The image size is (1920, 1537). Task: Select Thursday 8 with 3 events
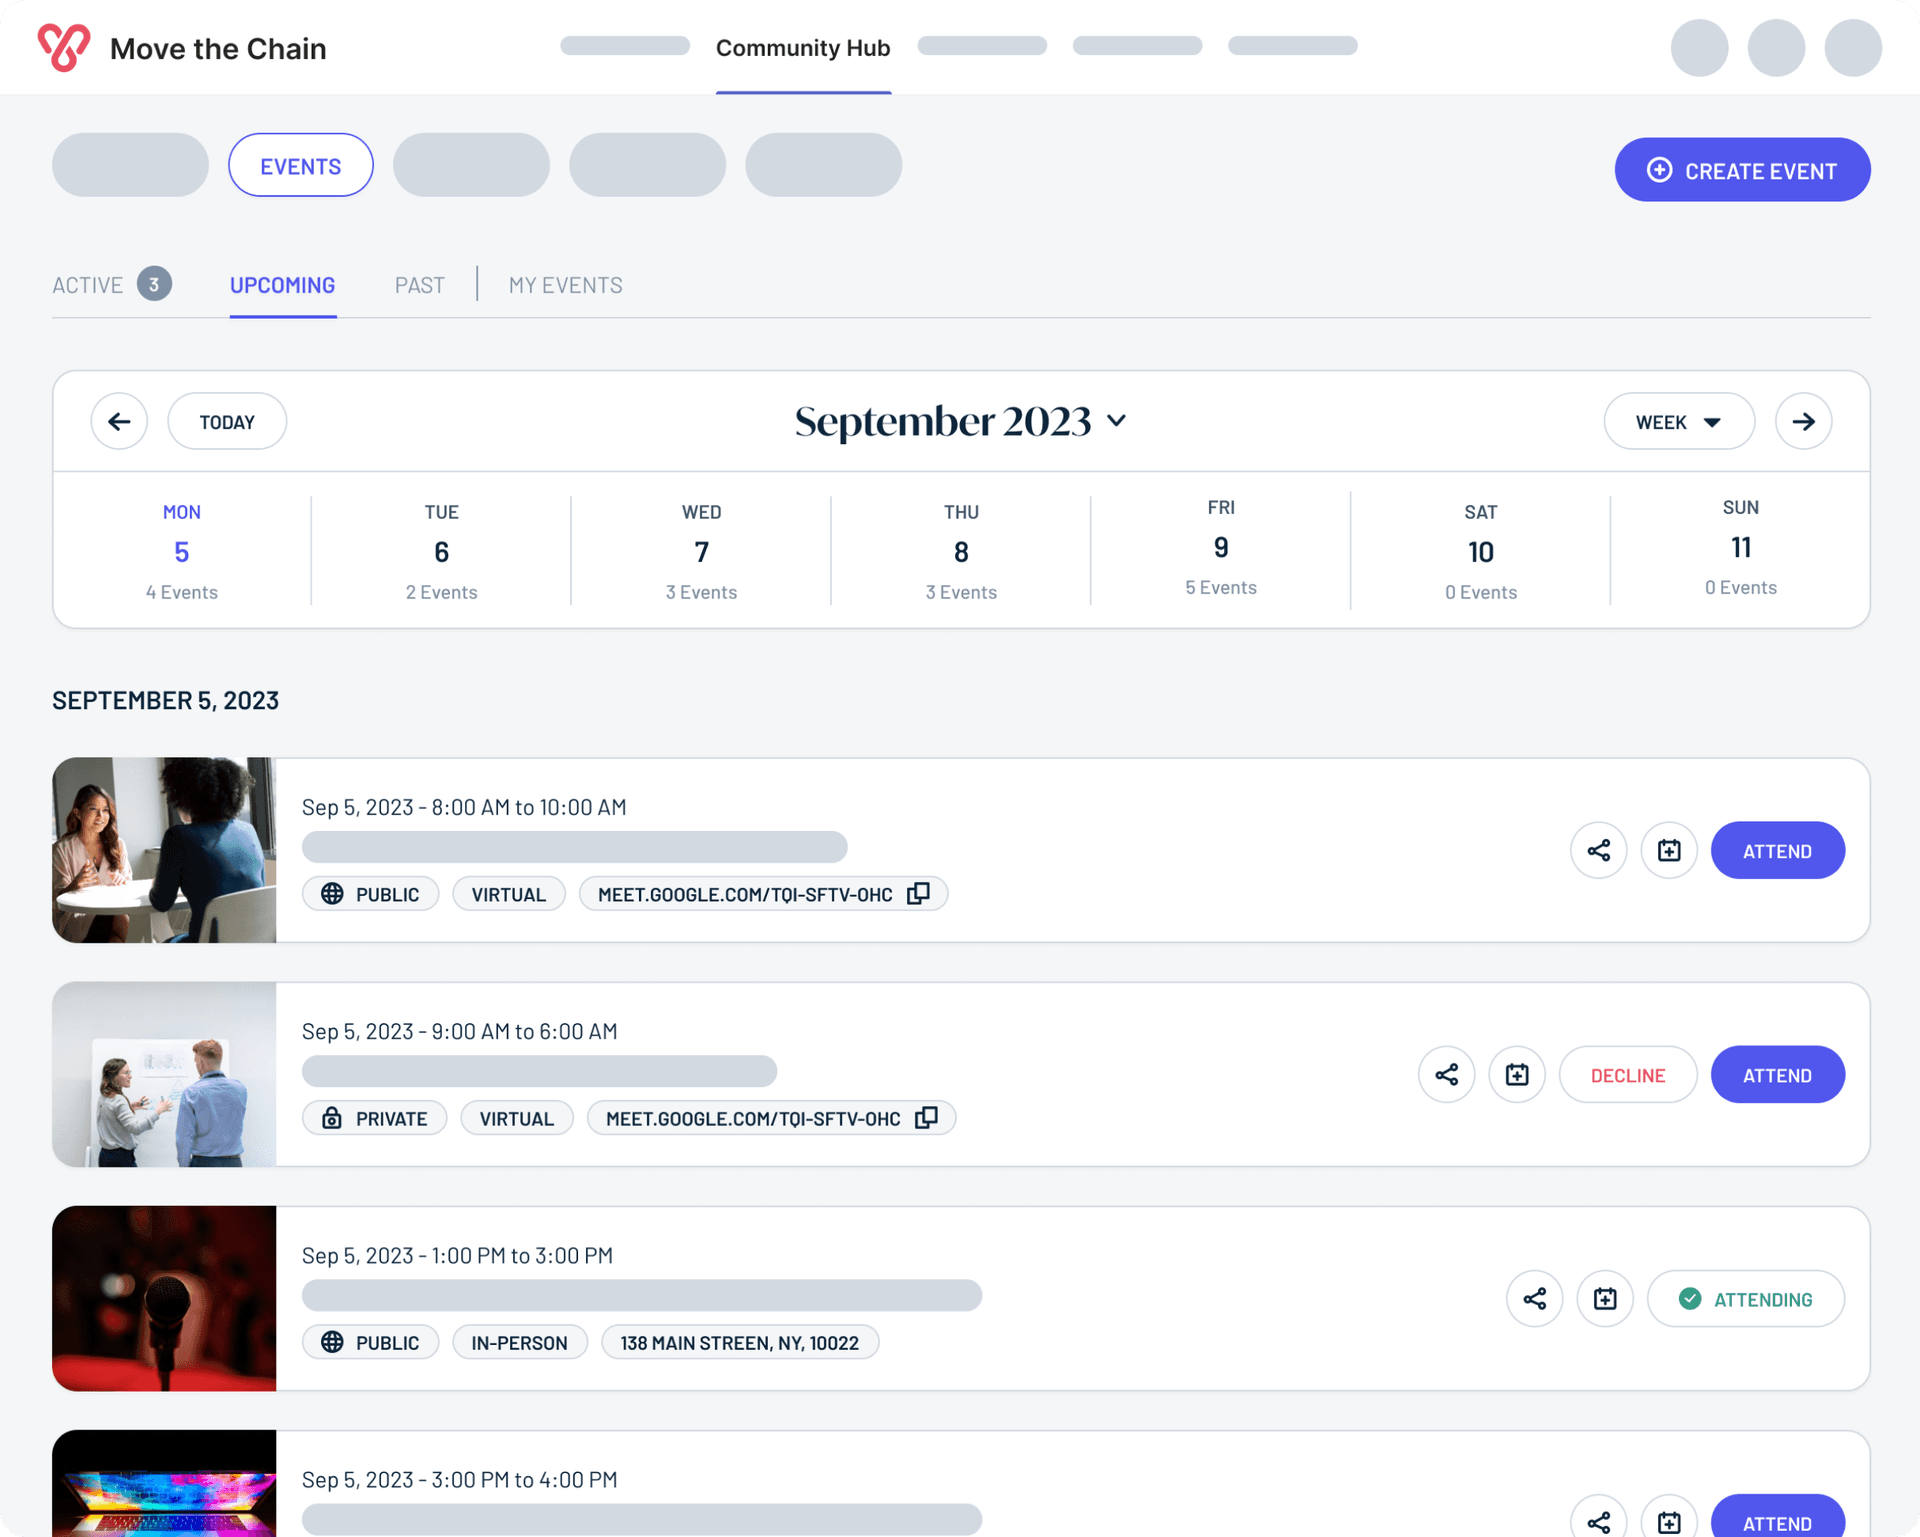tap(961, 551)
